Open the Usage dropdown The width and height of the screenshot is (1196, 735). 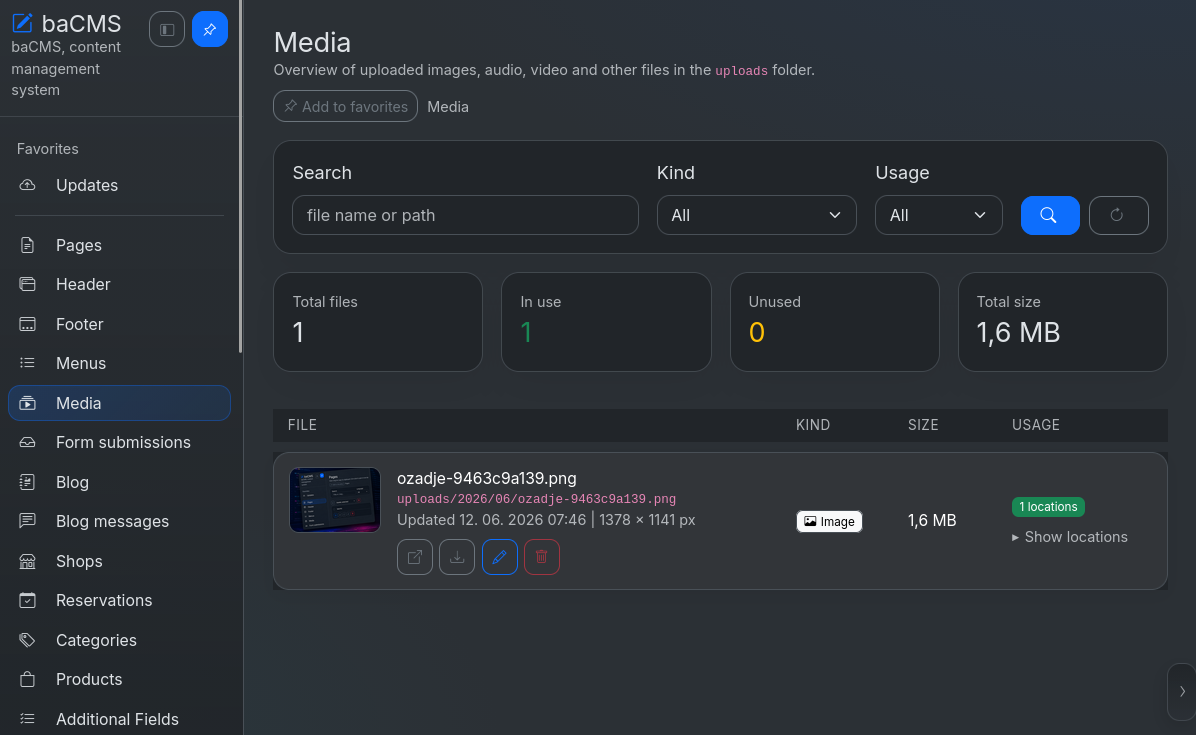click(x=938, y=216)
